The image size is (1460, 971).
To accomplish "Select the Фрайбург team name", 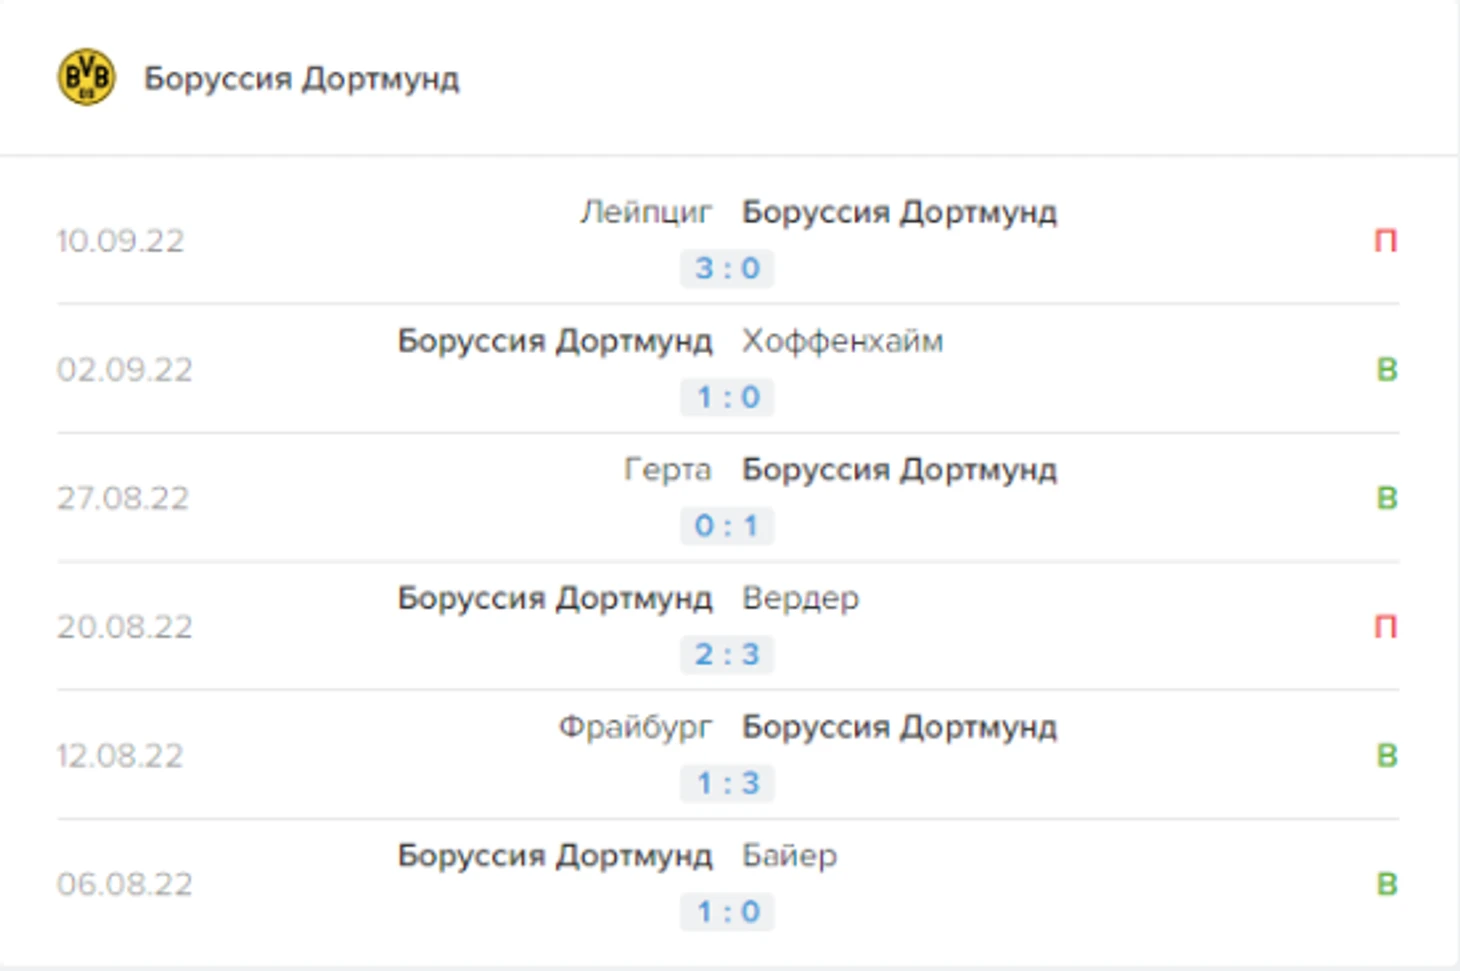I will point(635,727).
